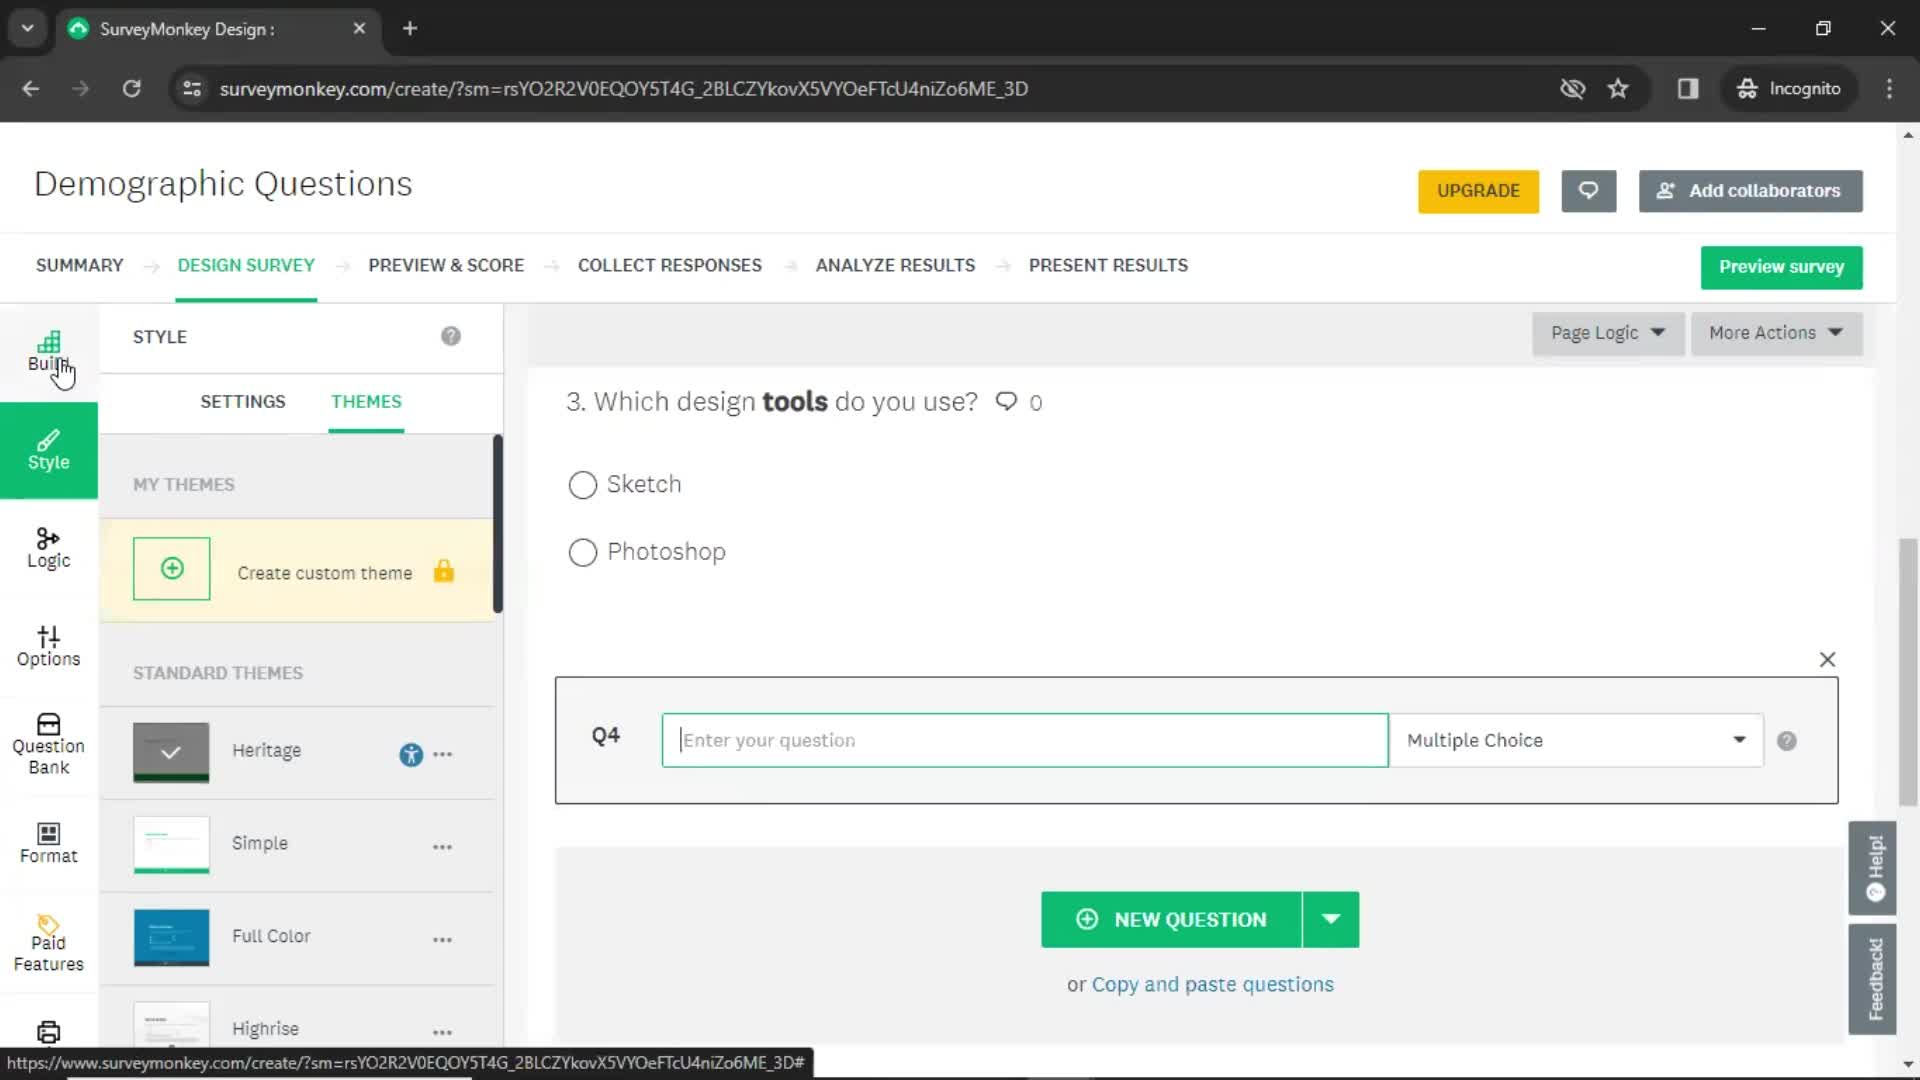Click the Heritage theme thumbnail
The width and height of the screenshot is (1920, 1080).
[170, 749]
